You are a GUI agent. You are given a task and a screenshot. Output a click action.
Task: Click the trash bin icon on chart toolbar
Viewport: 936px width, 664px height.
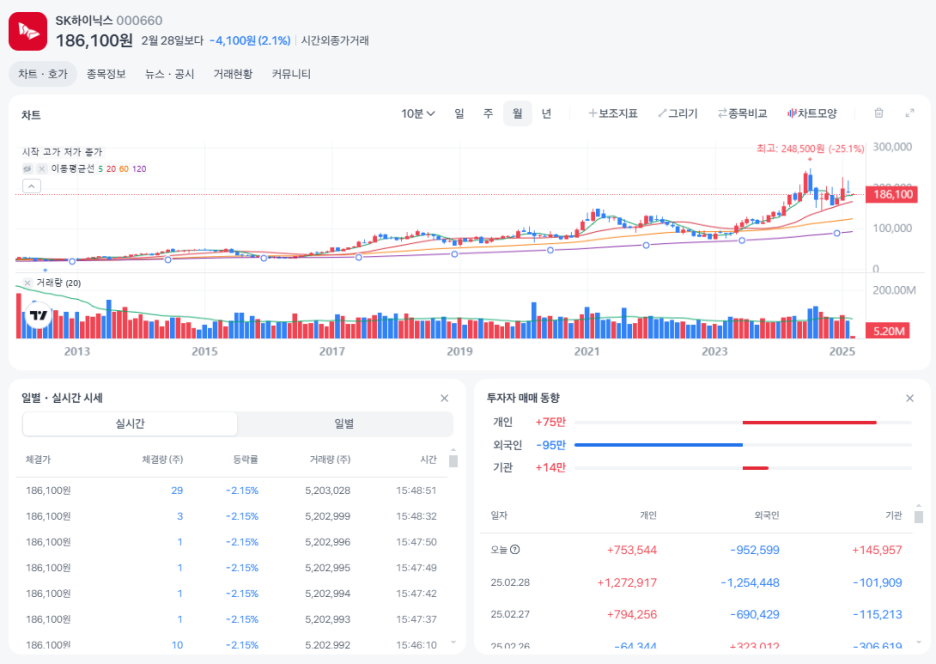pyautogui.click(x=879, y=113)
